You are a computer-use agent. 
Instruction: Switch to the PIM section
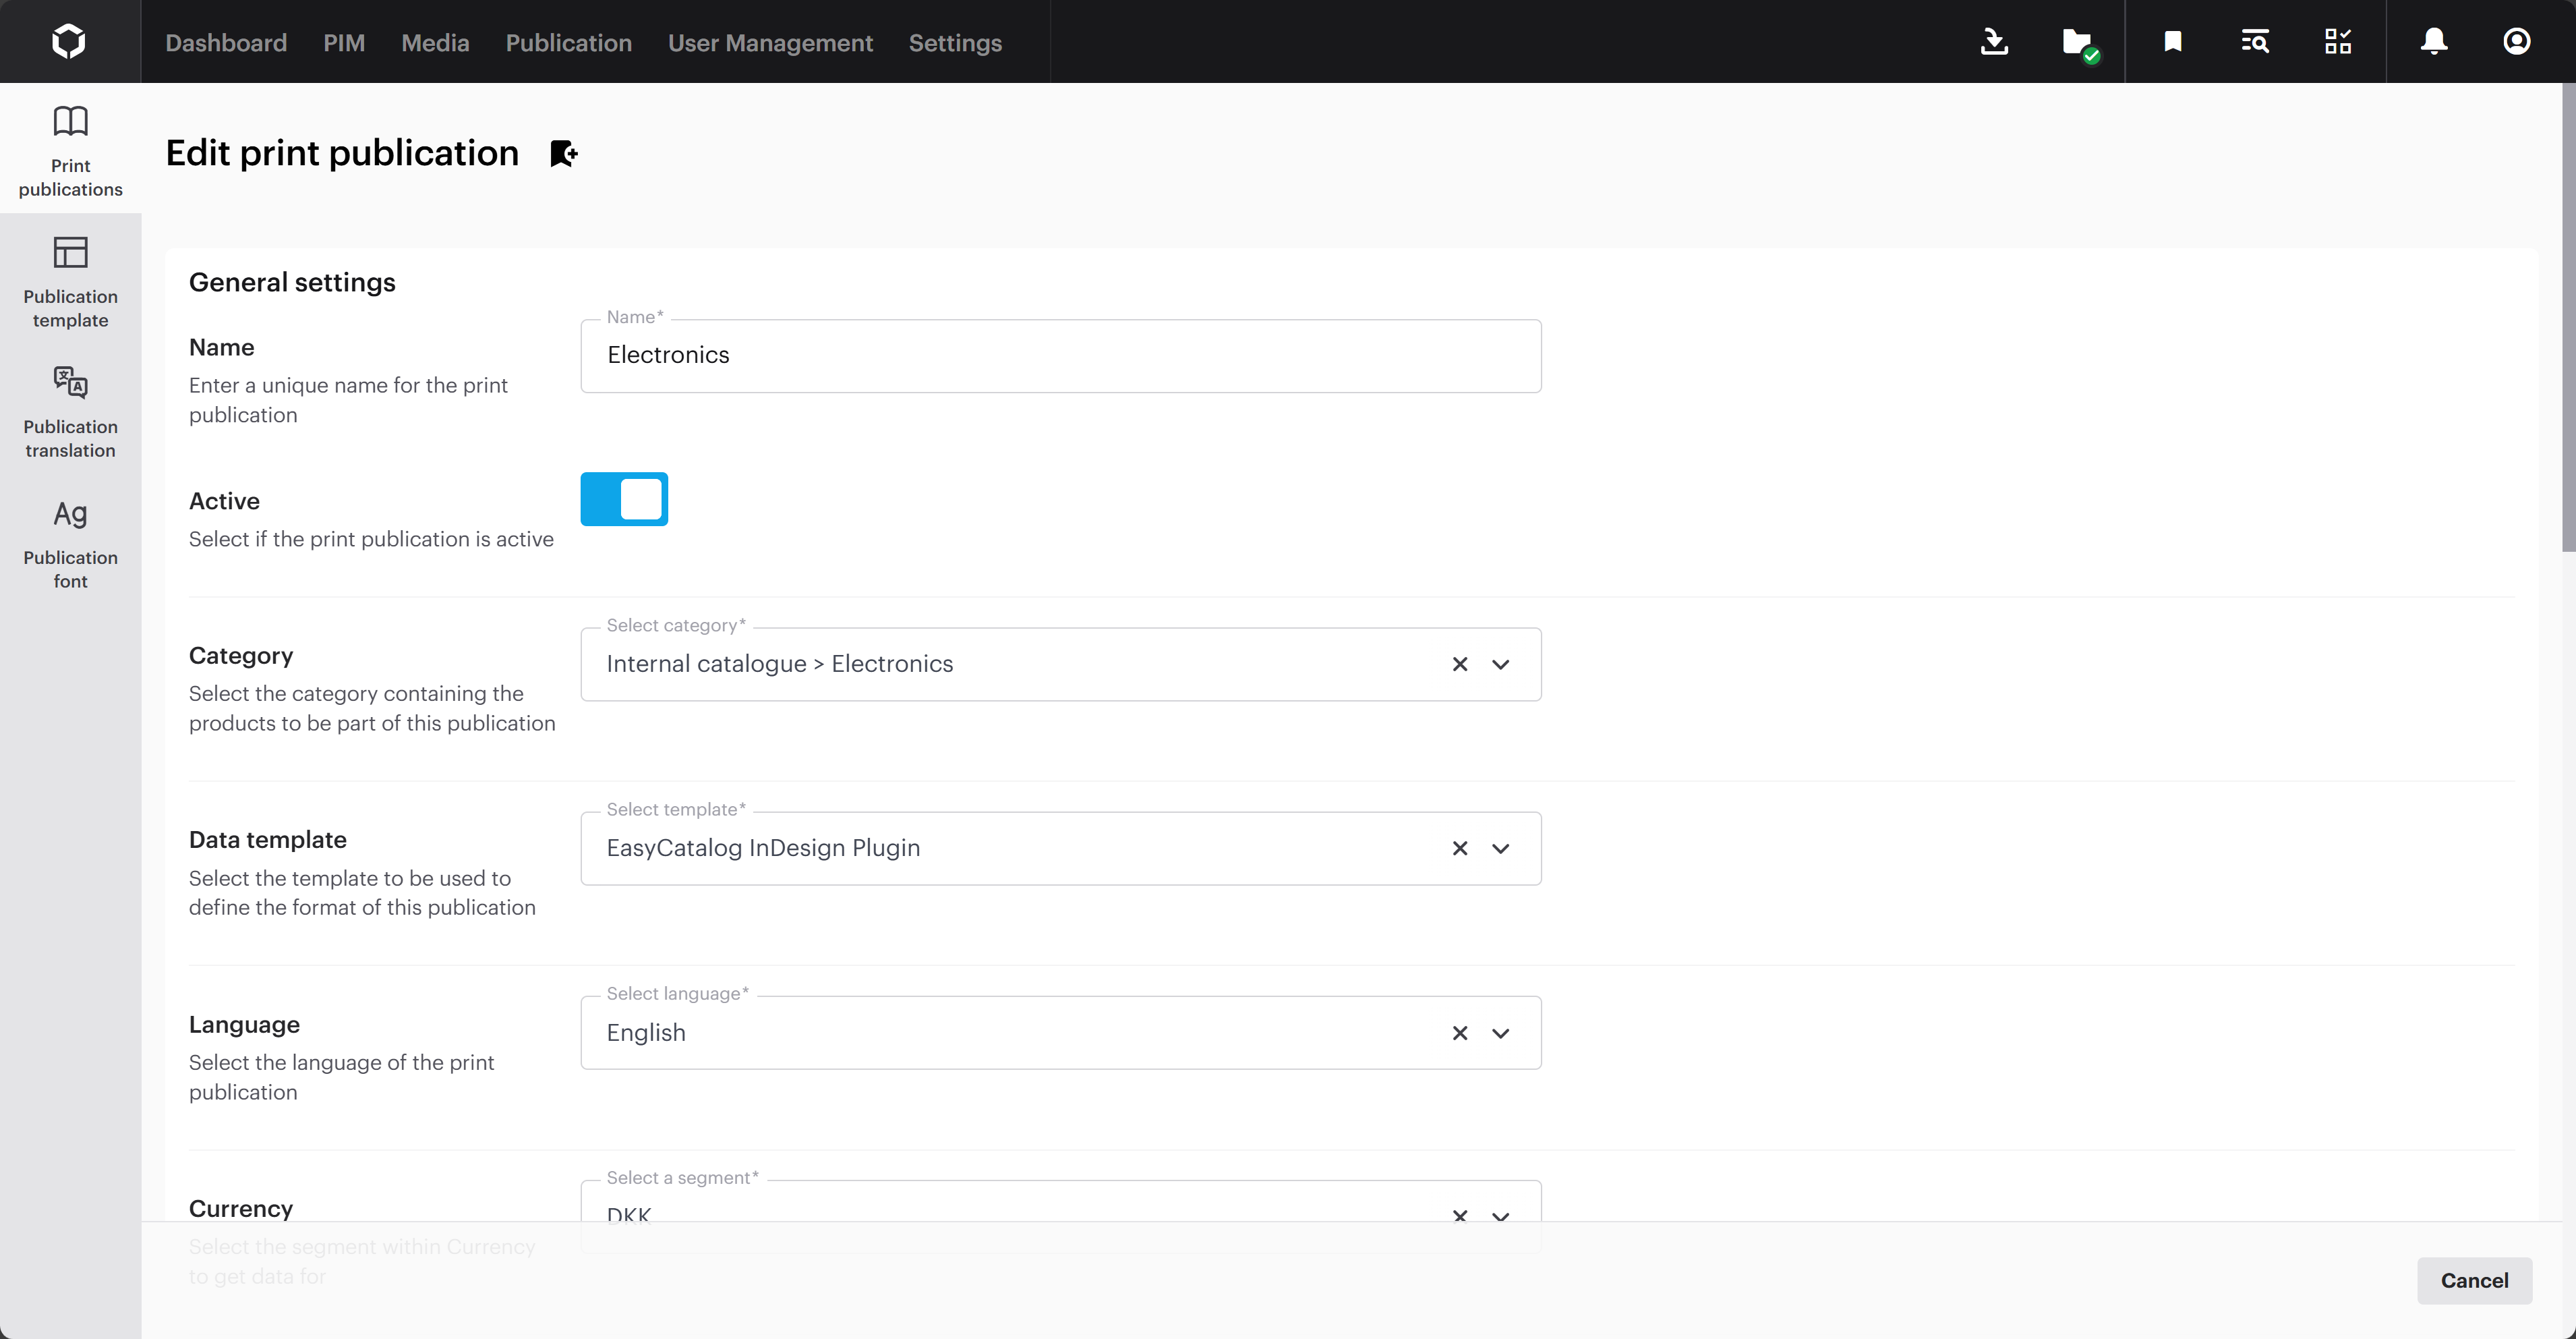pyautogui.click(x=344, y=43)
